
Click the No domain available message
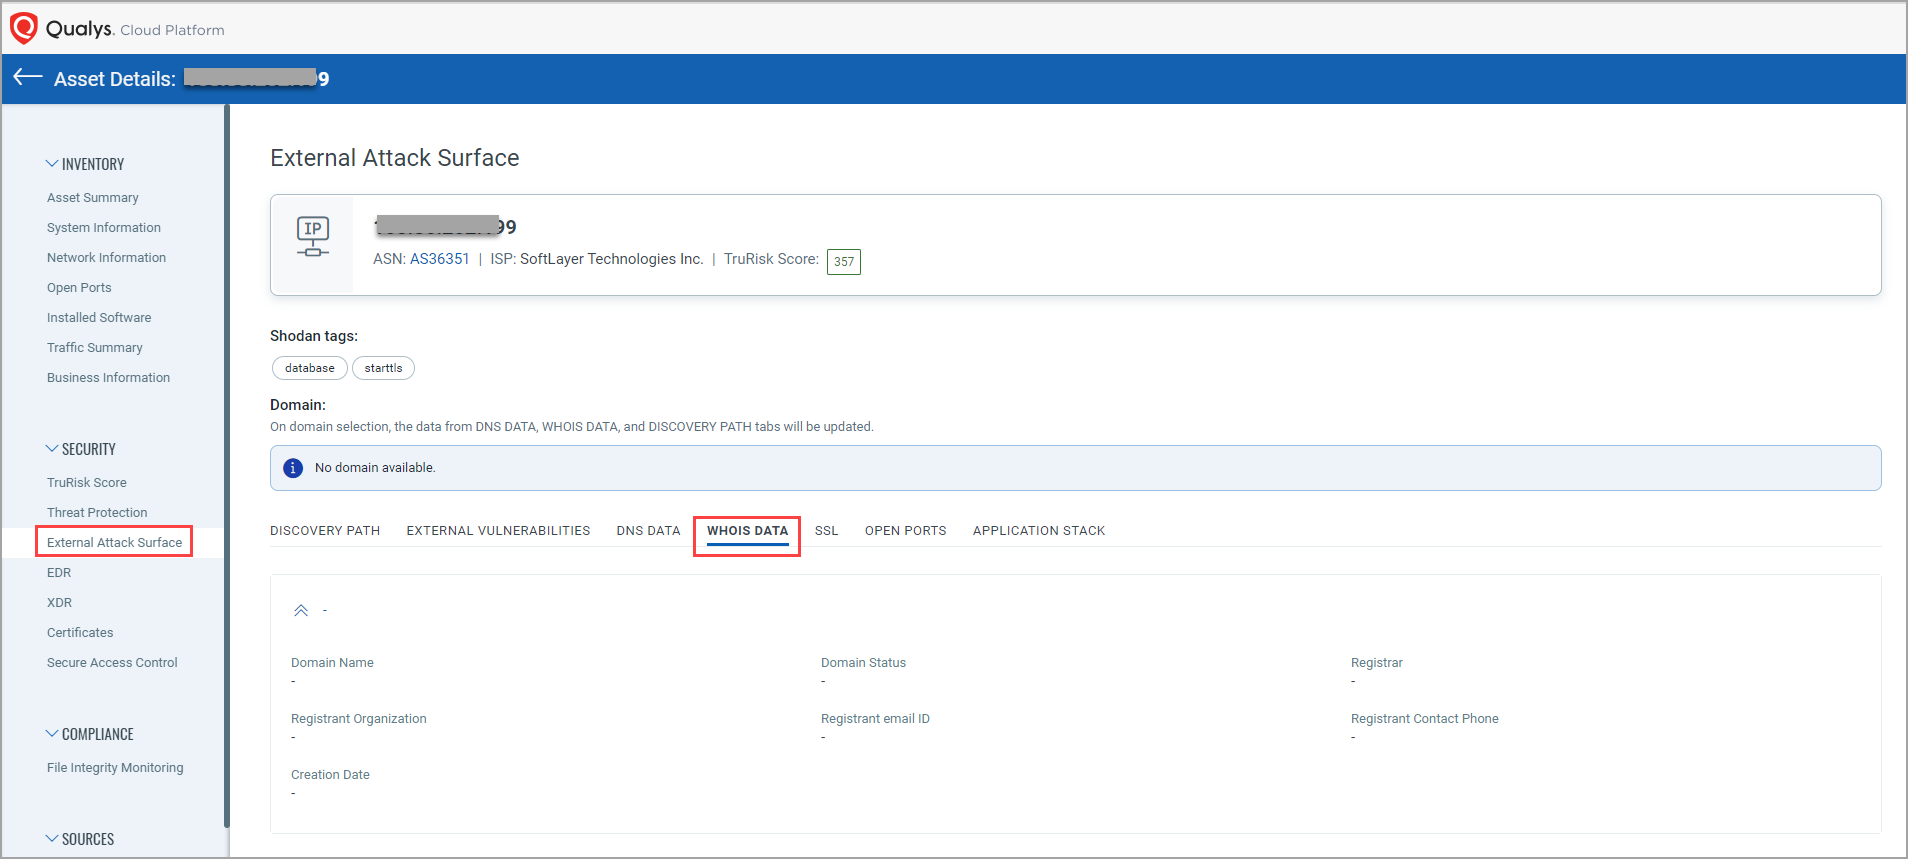click(375, 468)
